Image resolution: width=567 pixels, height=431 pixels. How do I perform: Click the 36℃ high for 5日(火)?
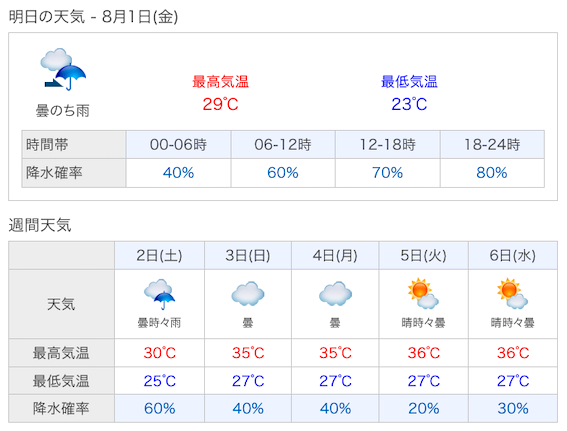[x=423, y=353]
